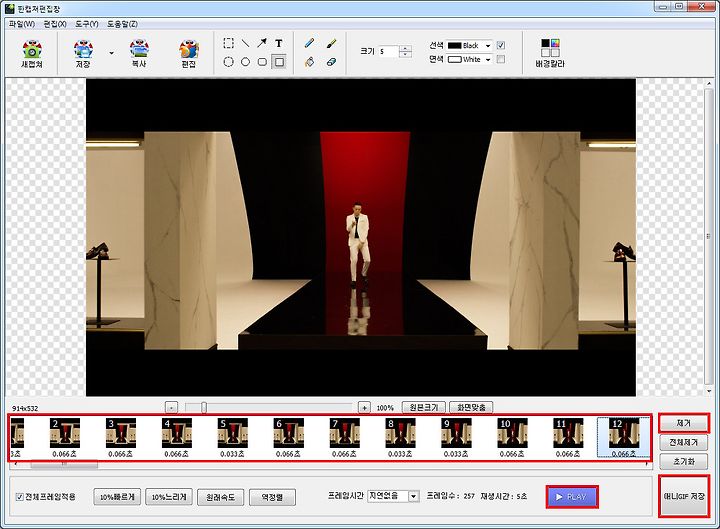Click the 전체제거 remove all button

tap(684, 442)
